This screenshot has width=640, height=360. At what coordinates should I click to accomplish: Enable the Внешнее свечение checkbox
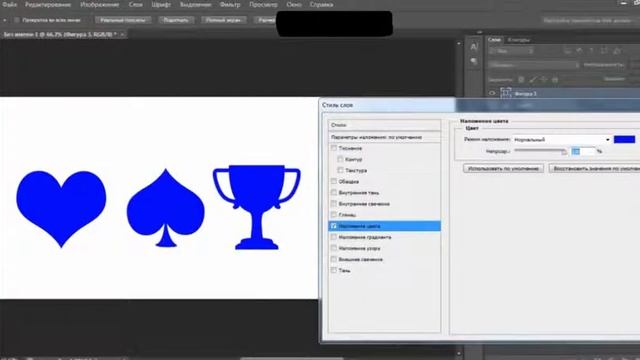point(334,259)
